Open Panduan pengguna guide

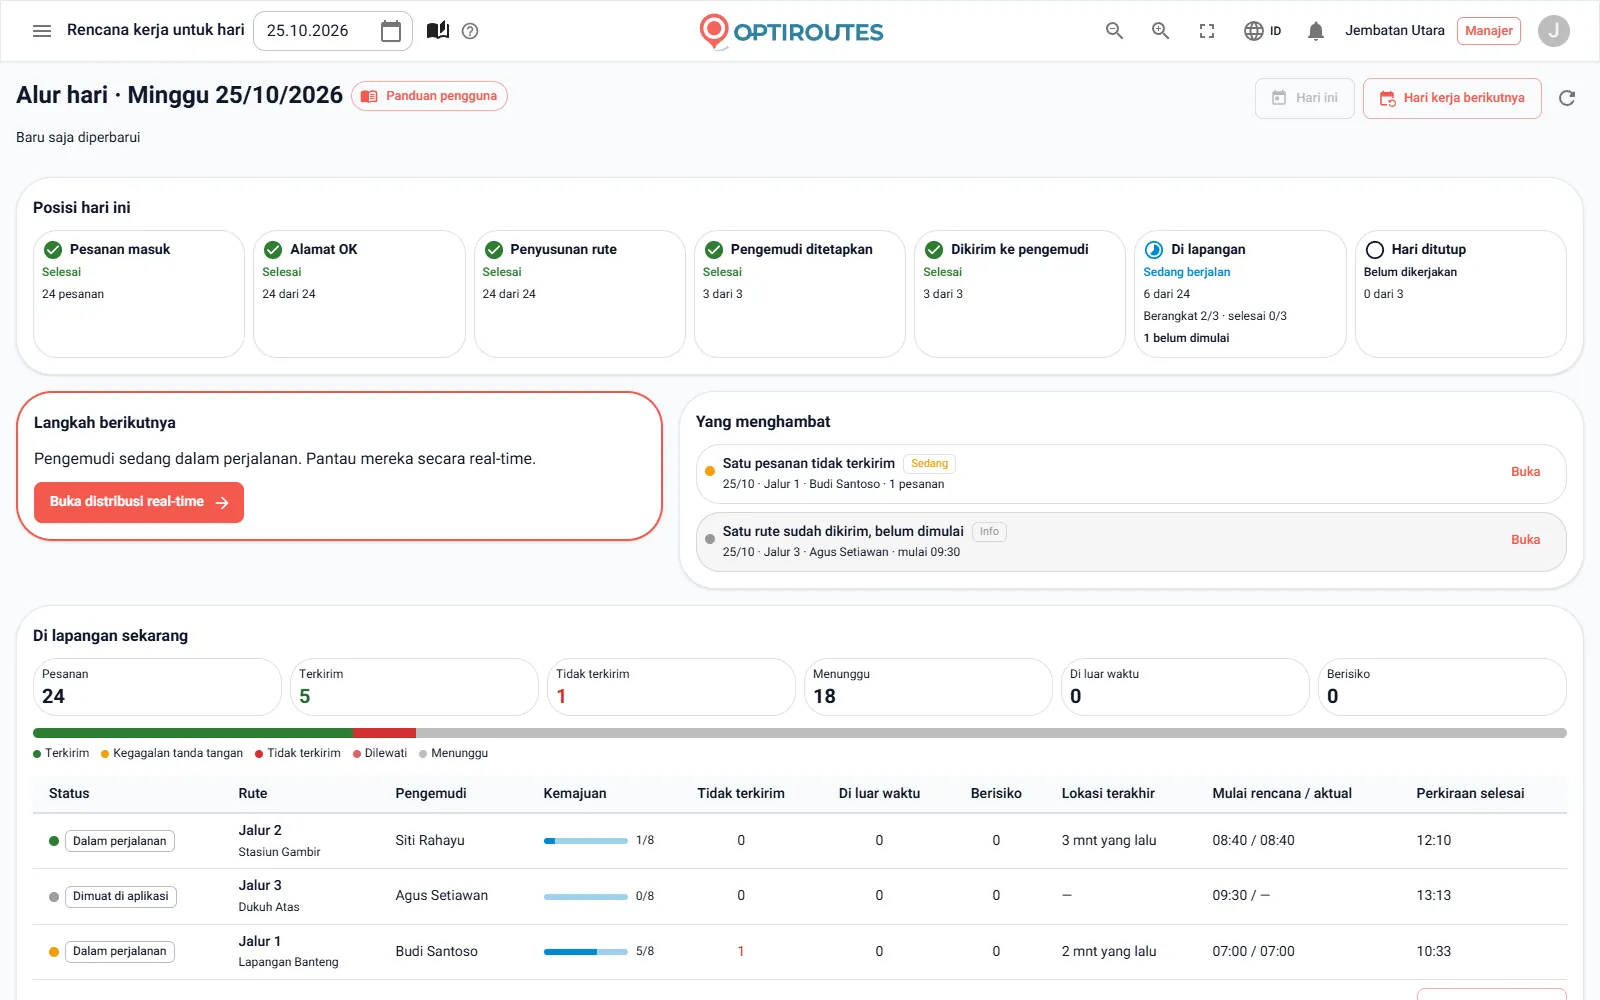coord(430,96)
